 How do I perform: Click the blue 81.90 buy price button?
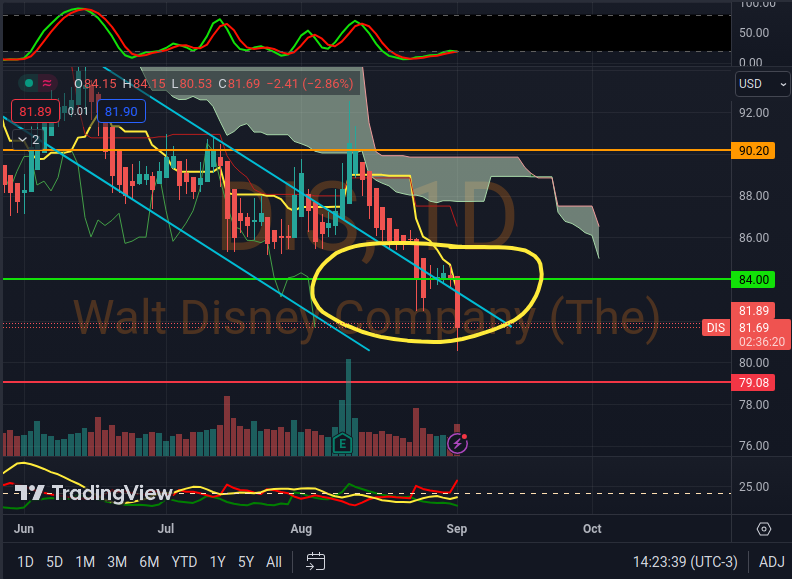point(121,112)
